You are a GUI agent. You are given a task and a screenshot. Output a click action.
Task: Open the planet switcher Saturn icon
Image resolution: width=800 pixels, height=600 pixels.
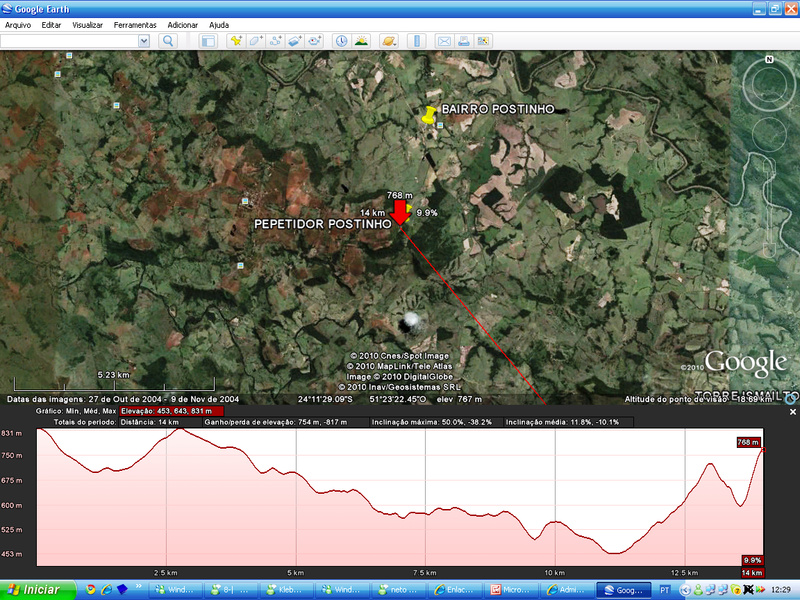(x=389, y=41)
